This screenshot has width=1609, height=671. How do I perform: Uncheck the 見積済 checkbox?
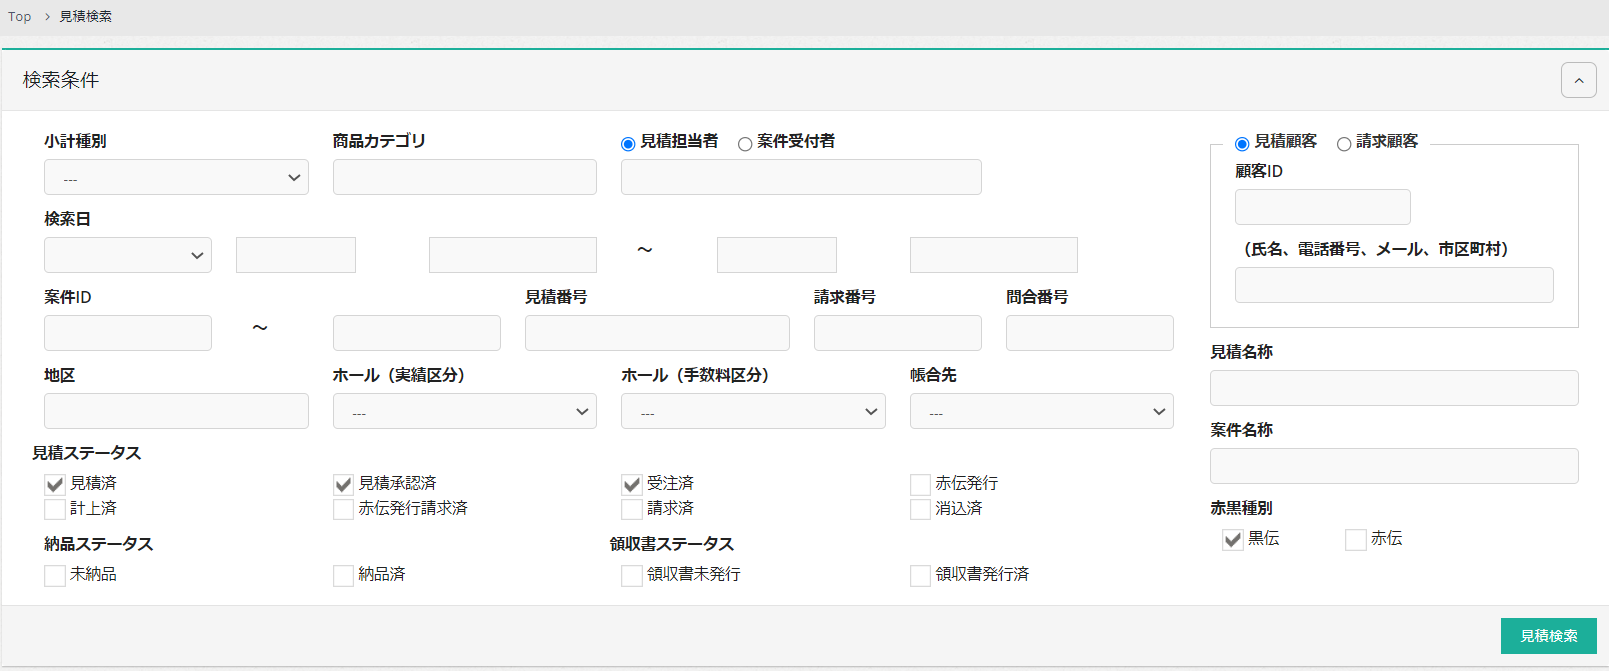tap(55, 485)
